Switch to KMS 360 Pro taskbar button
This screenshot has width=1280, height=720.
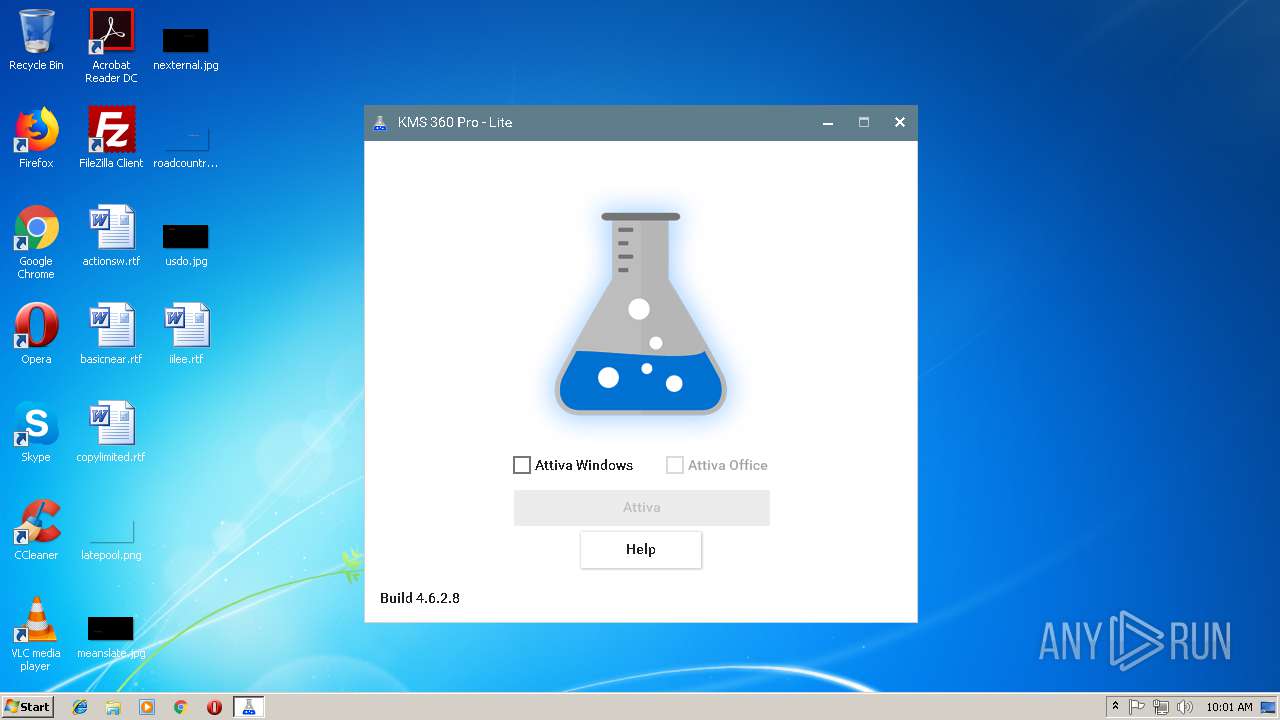tap(248, 707)
